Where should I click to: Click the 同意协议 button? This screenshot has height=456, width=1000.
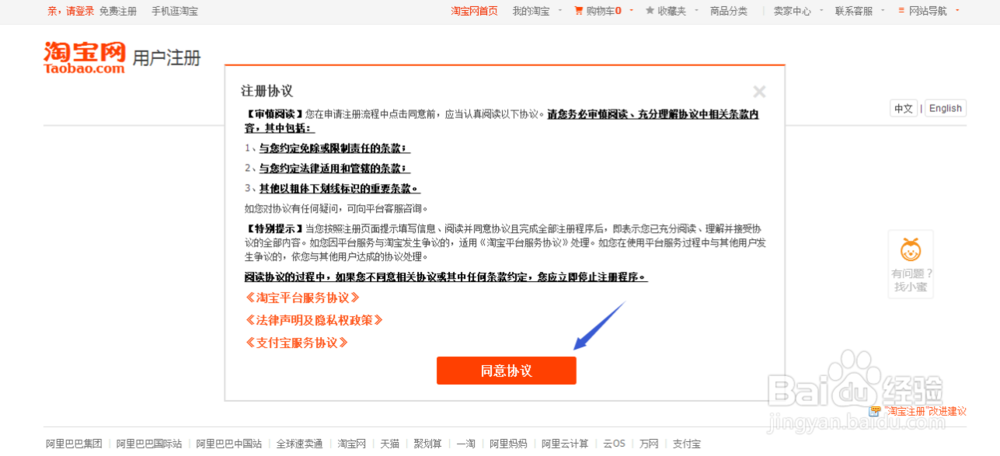[x=506, y=371]
